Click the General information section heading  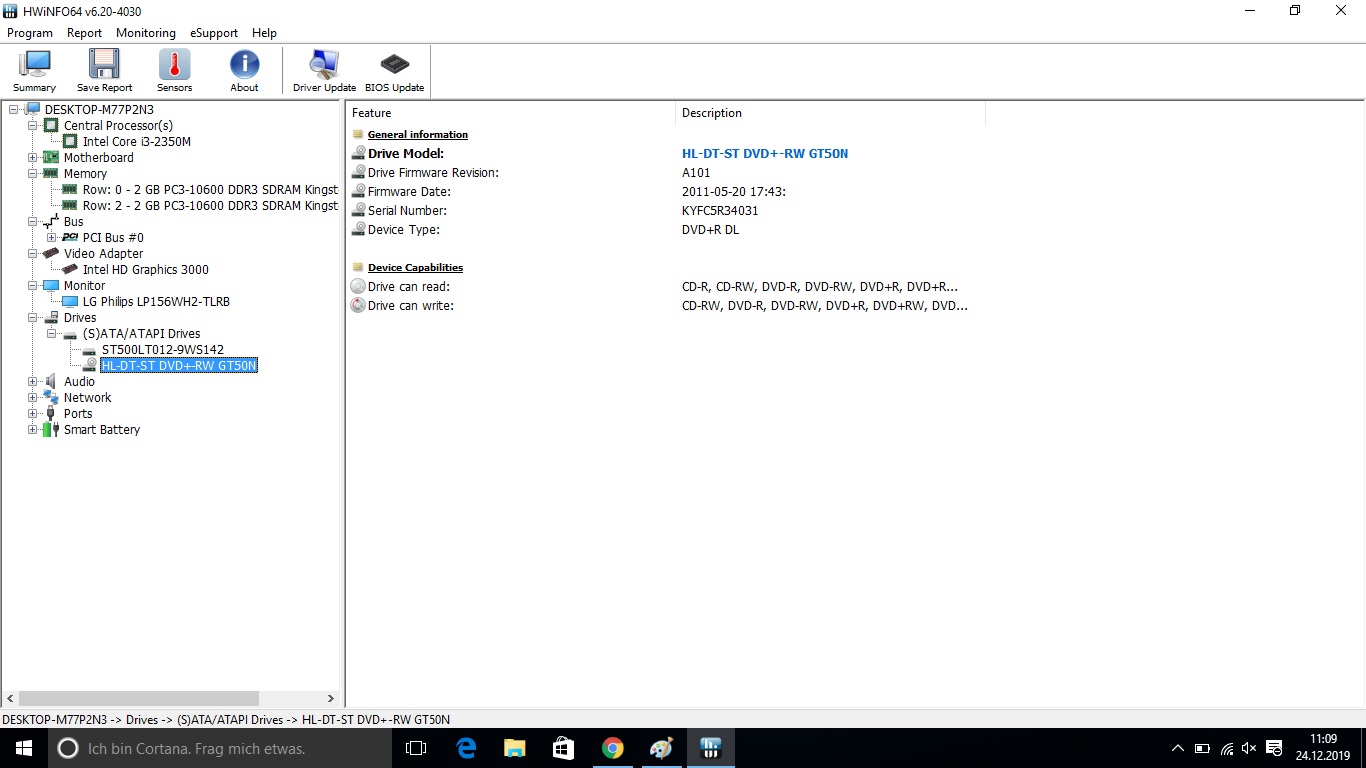tap(417, 135)
